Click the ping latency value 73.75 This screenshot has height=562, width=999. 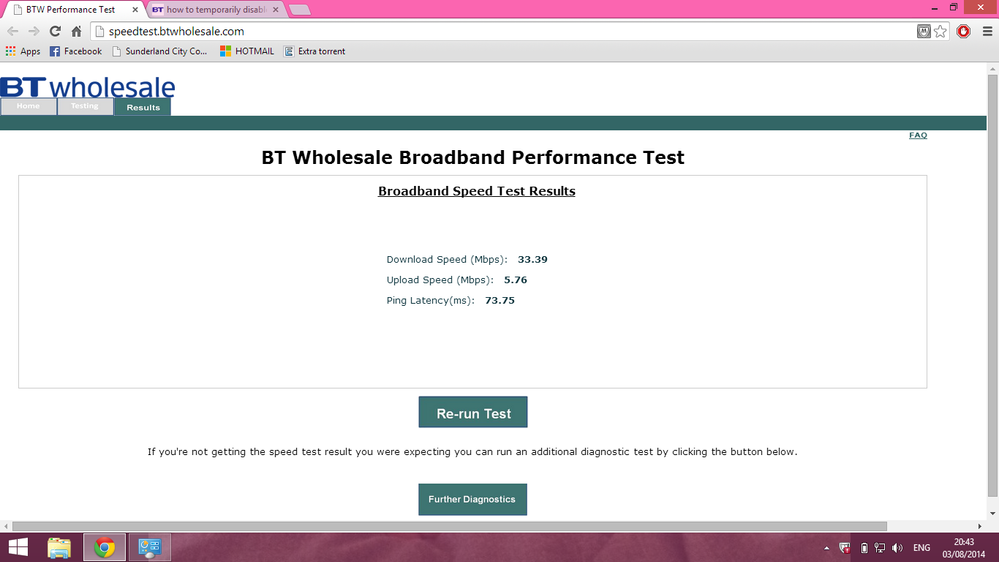(x=500, y=300)
